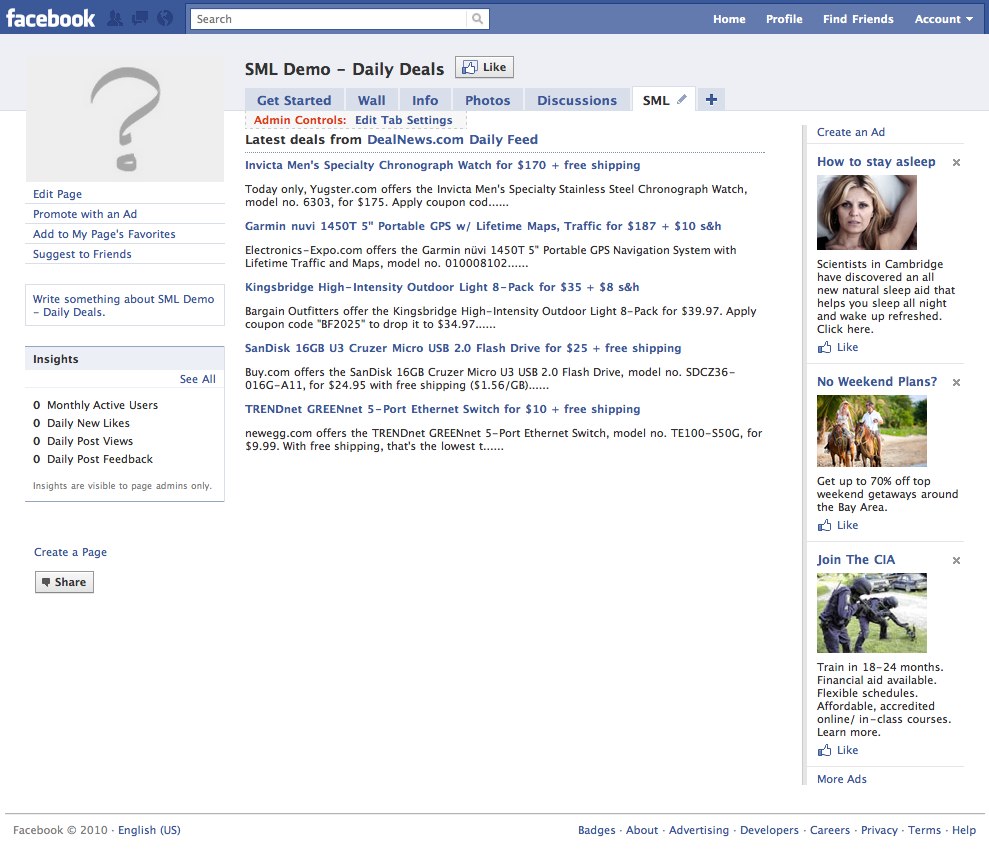The height and width of the screenshot is (850, 989).
Task: Click the search magnifier icon
Action: (x=477, y=19)
